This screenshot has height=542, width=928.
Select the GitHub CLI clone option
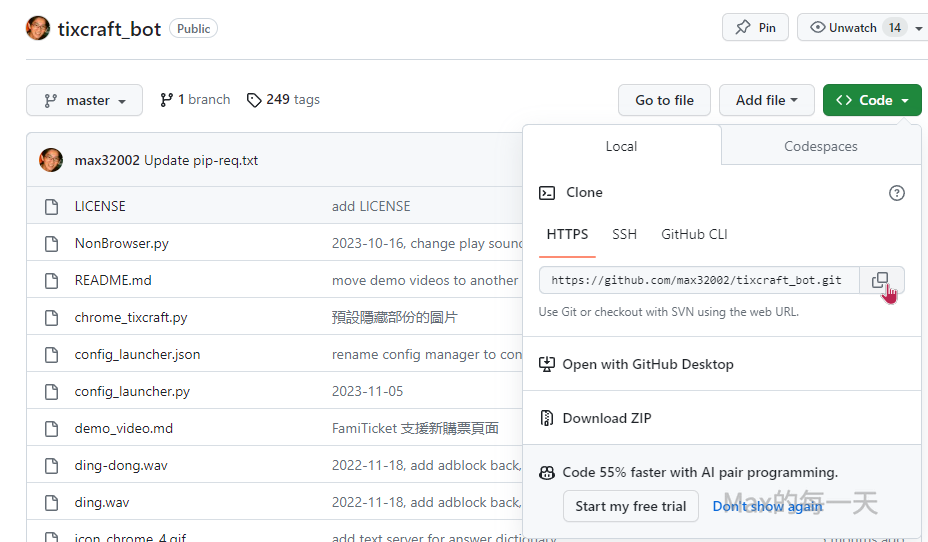point(694,234)
